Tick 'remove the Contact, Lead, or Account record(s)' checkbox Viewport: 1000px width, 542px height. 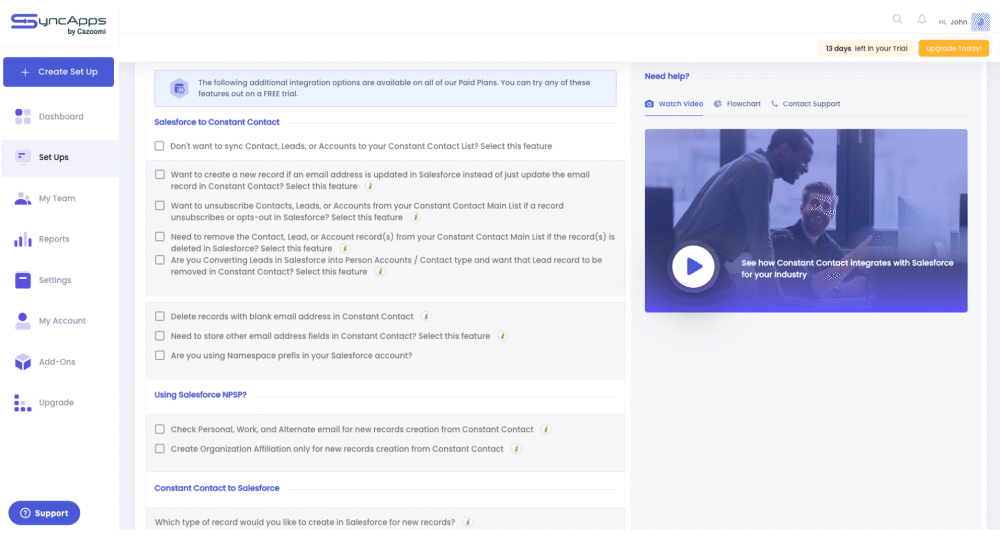160,237
